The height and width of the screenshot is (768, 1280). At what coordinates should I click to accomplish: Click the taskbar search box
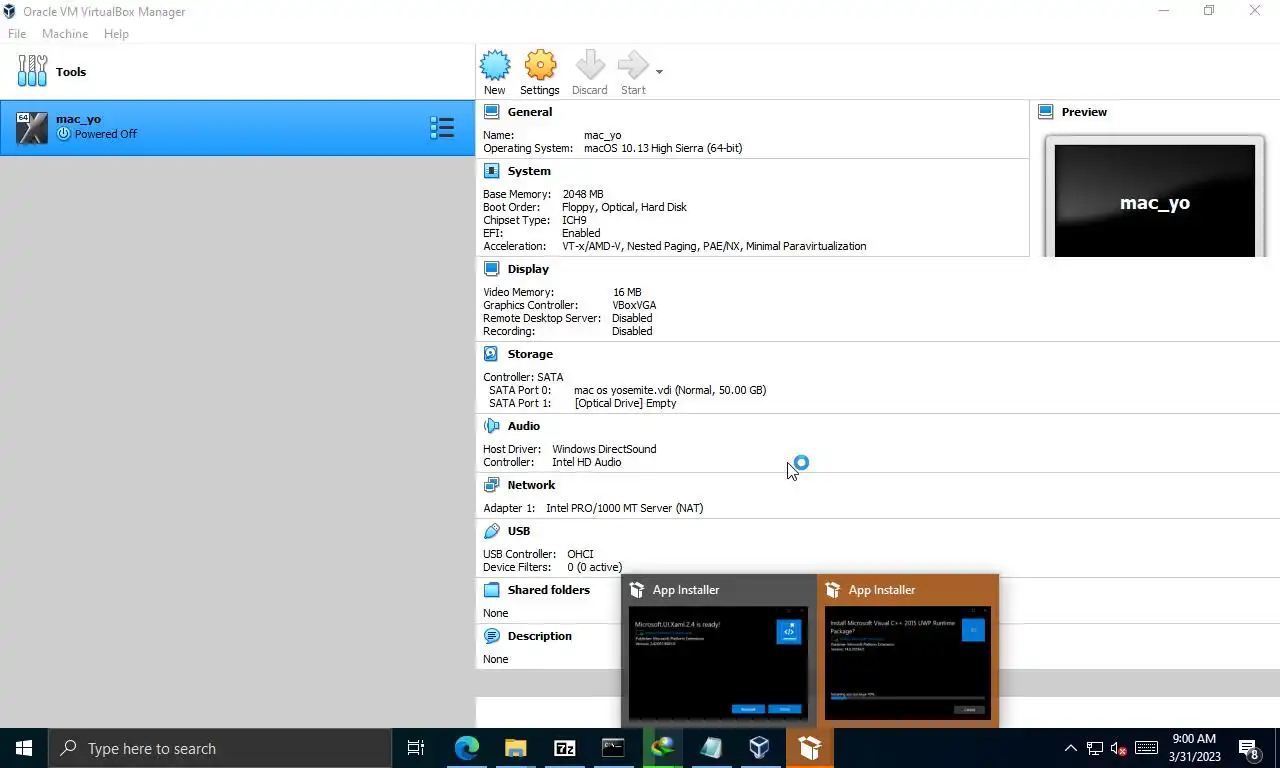(220, 748)
